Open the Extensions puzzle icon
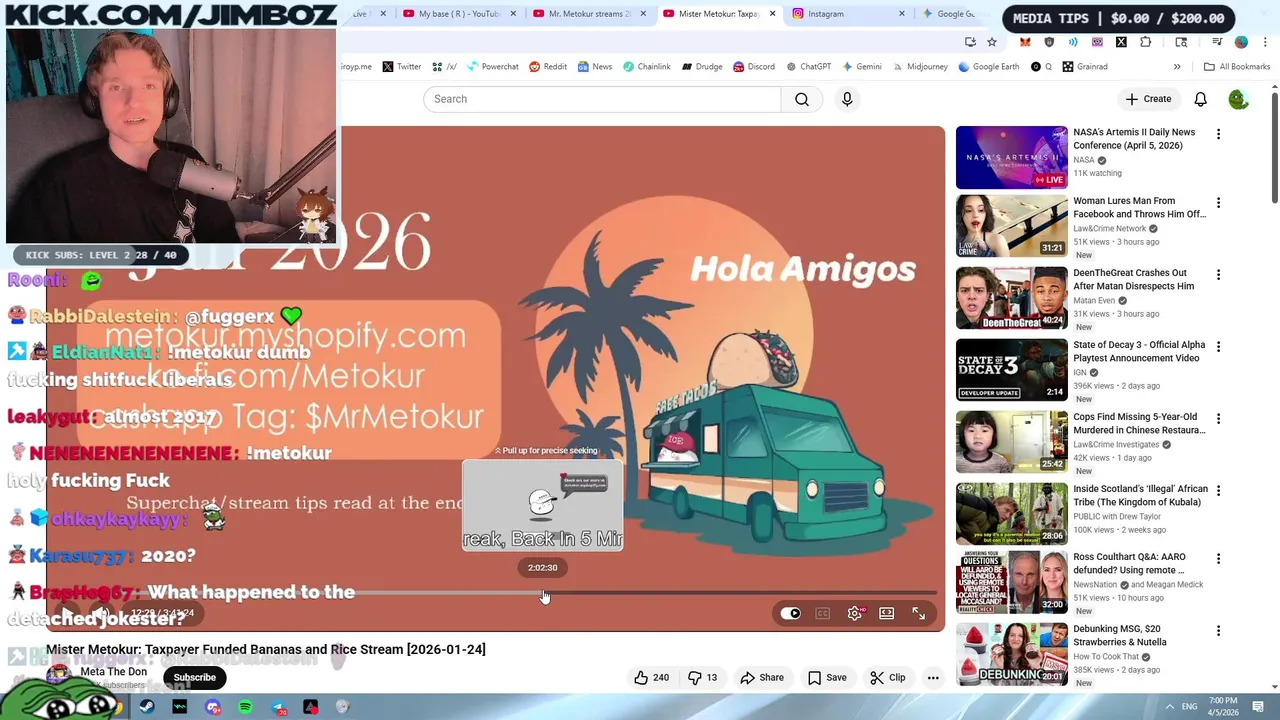The image size is (1280, 720). (1145, 42)
